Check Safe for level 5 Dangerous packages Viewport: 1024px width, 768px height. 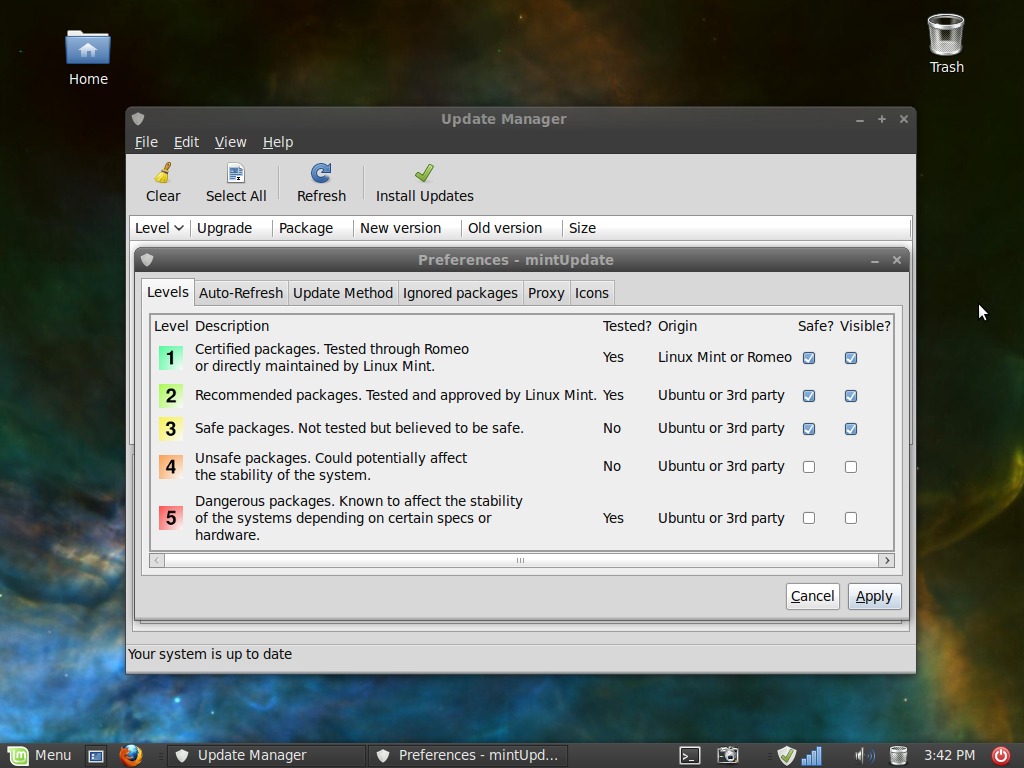[808, 518]
